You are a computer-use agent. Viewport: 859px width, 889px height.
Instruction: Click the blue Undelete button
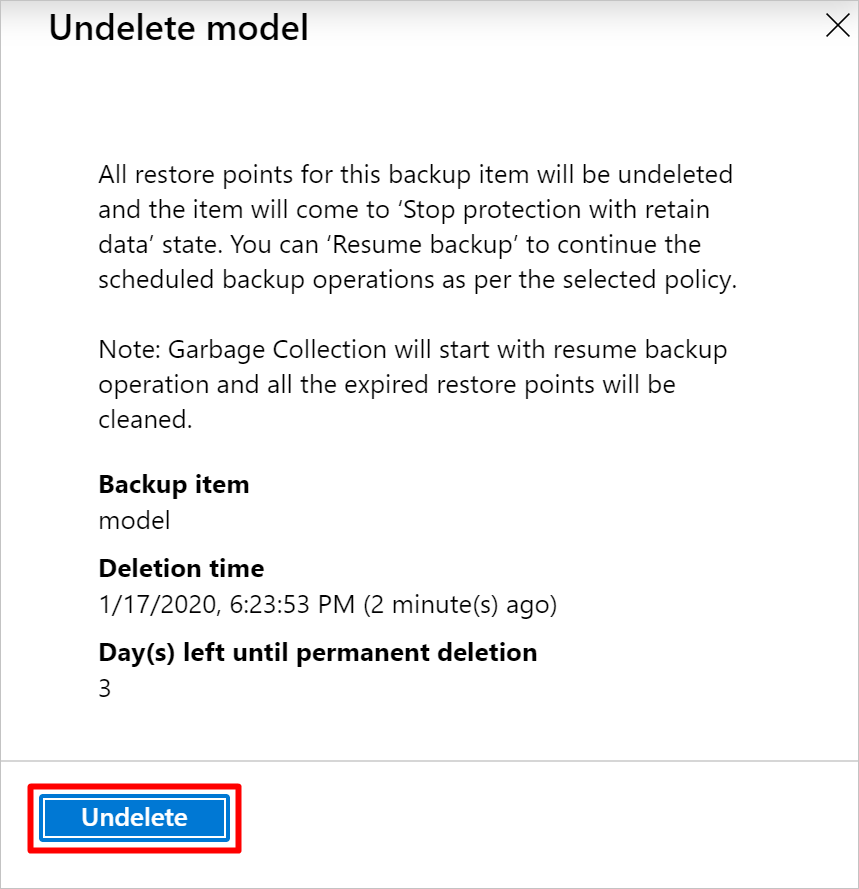pyautogui.click(x=135, y=818)
